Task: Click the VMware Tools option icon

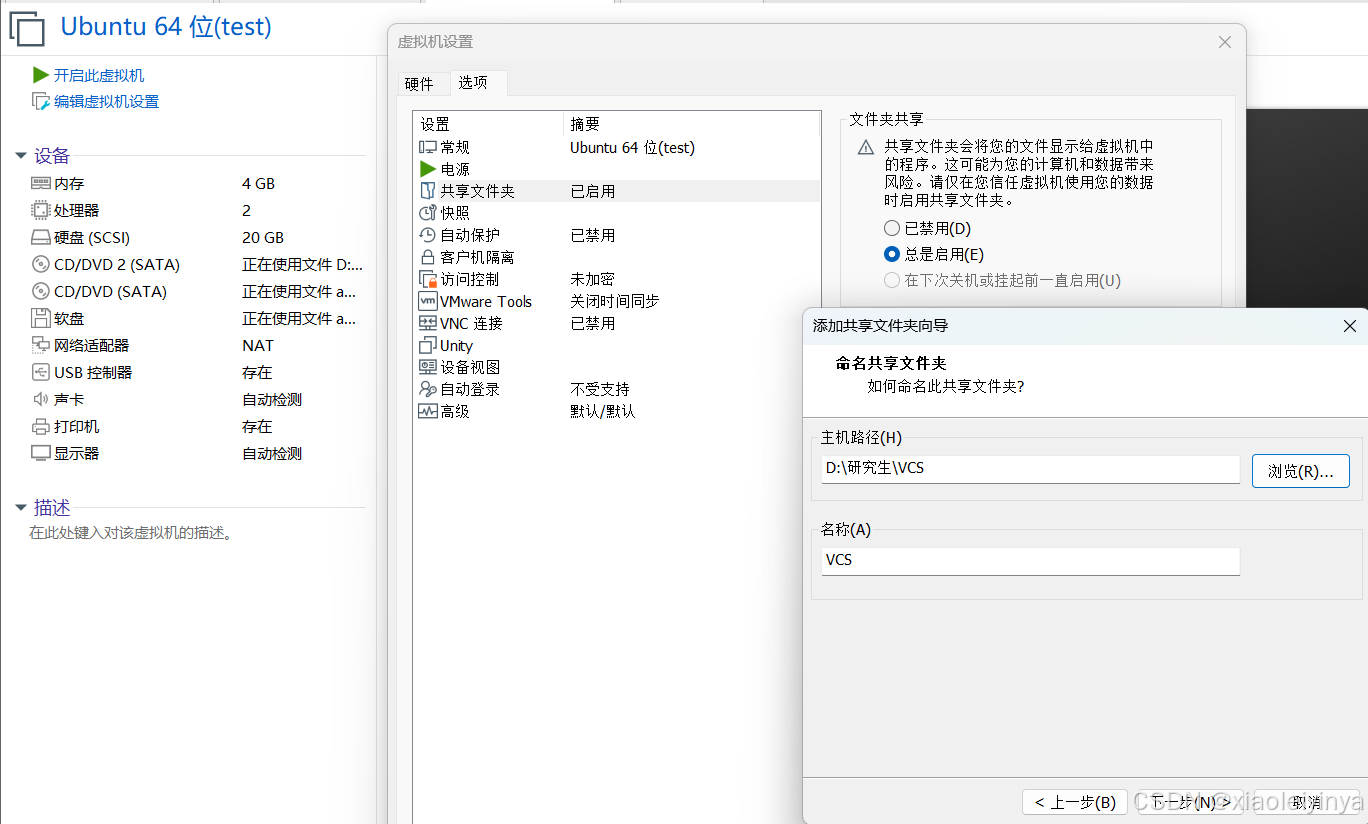Action: (x=428, y=302)
